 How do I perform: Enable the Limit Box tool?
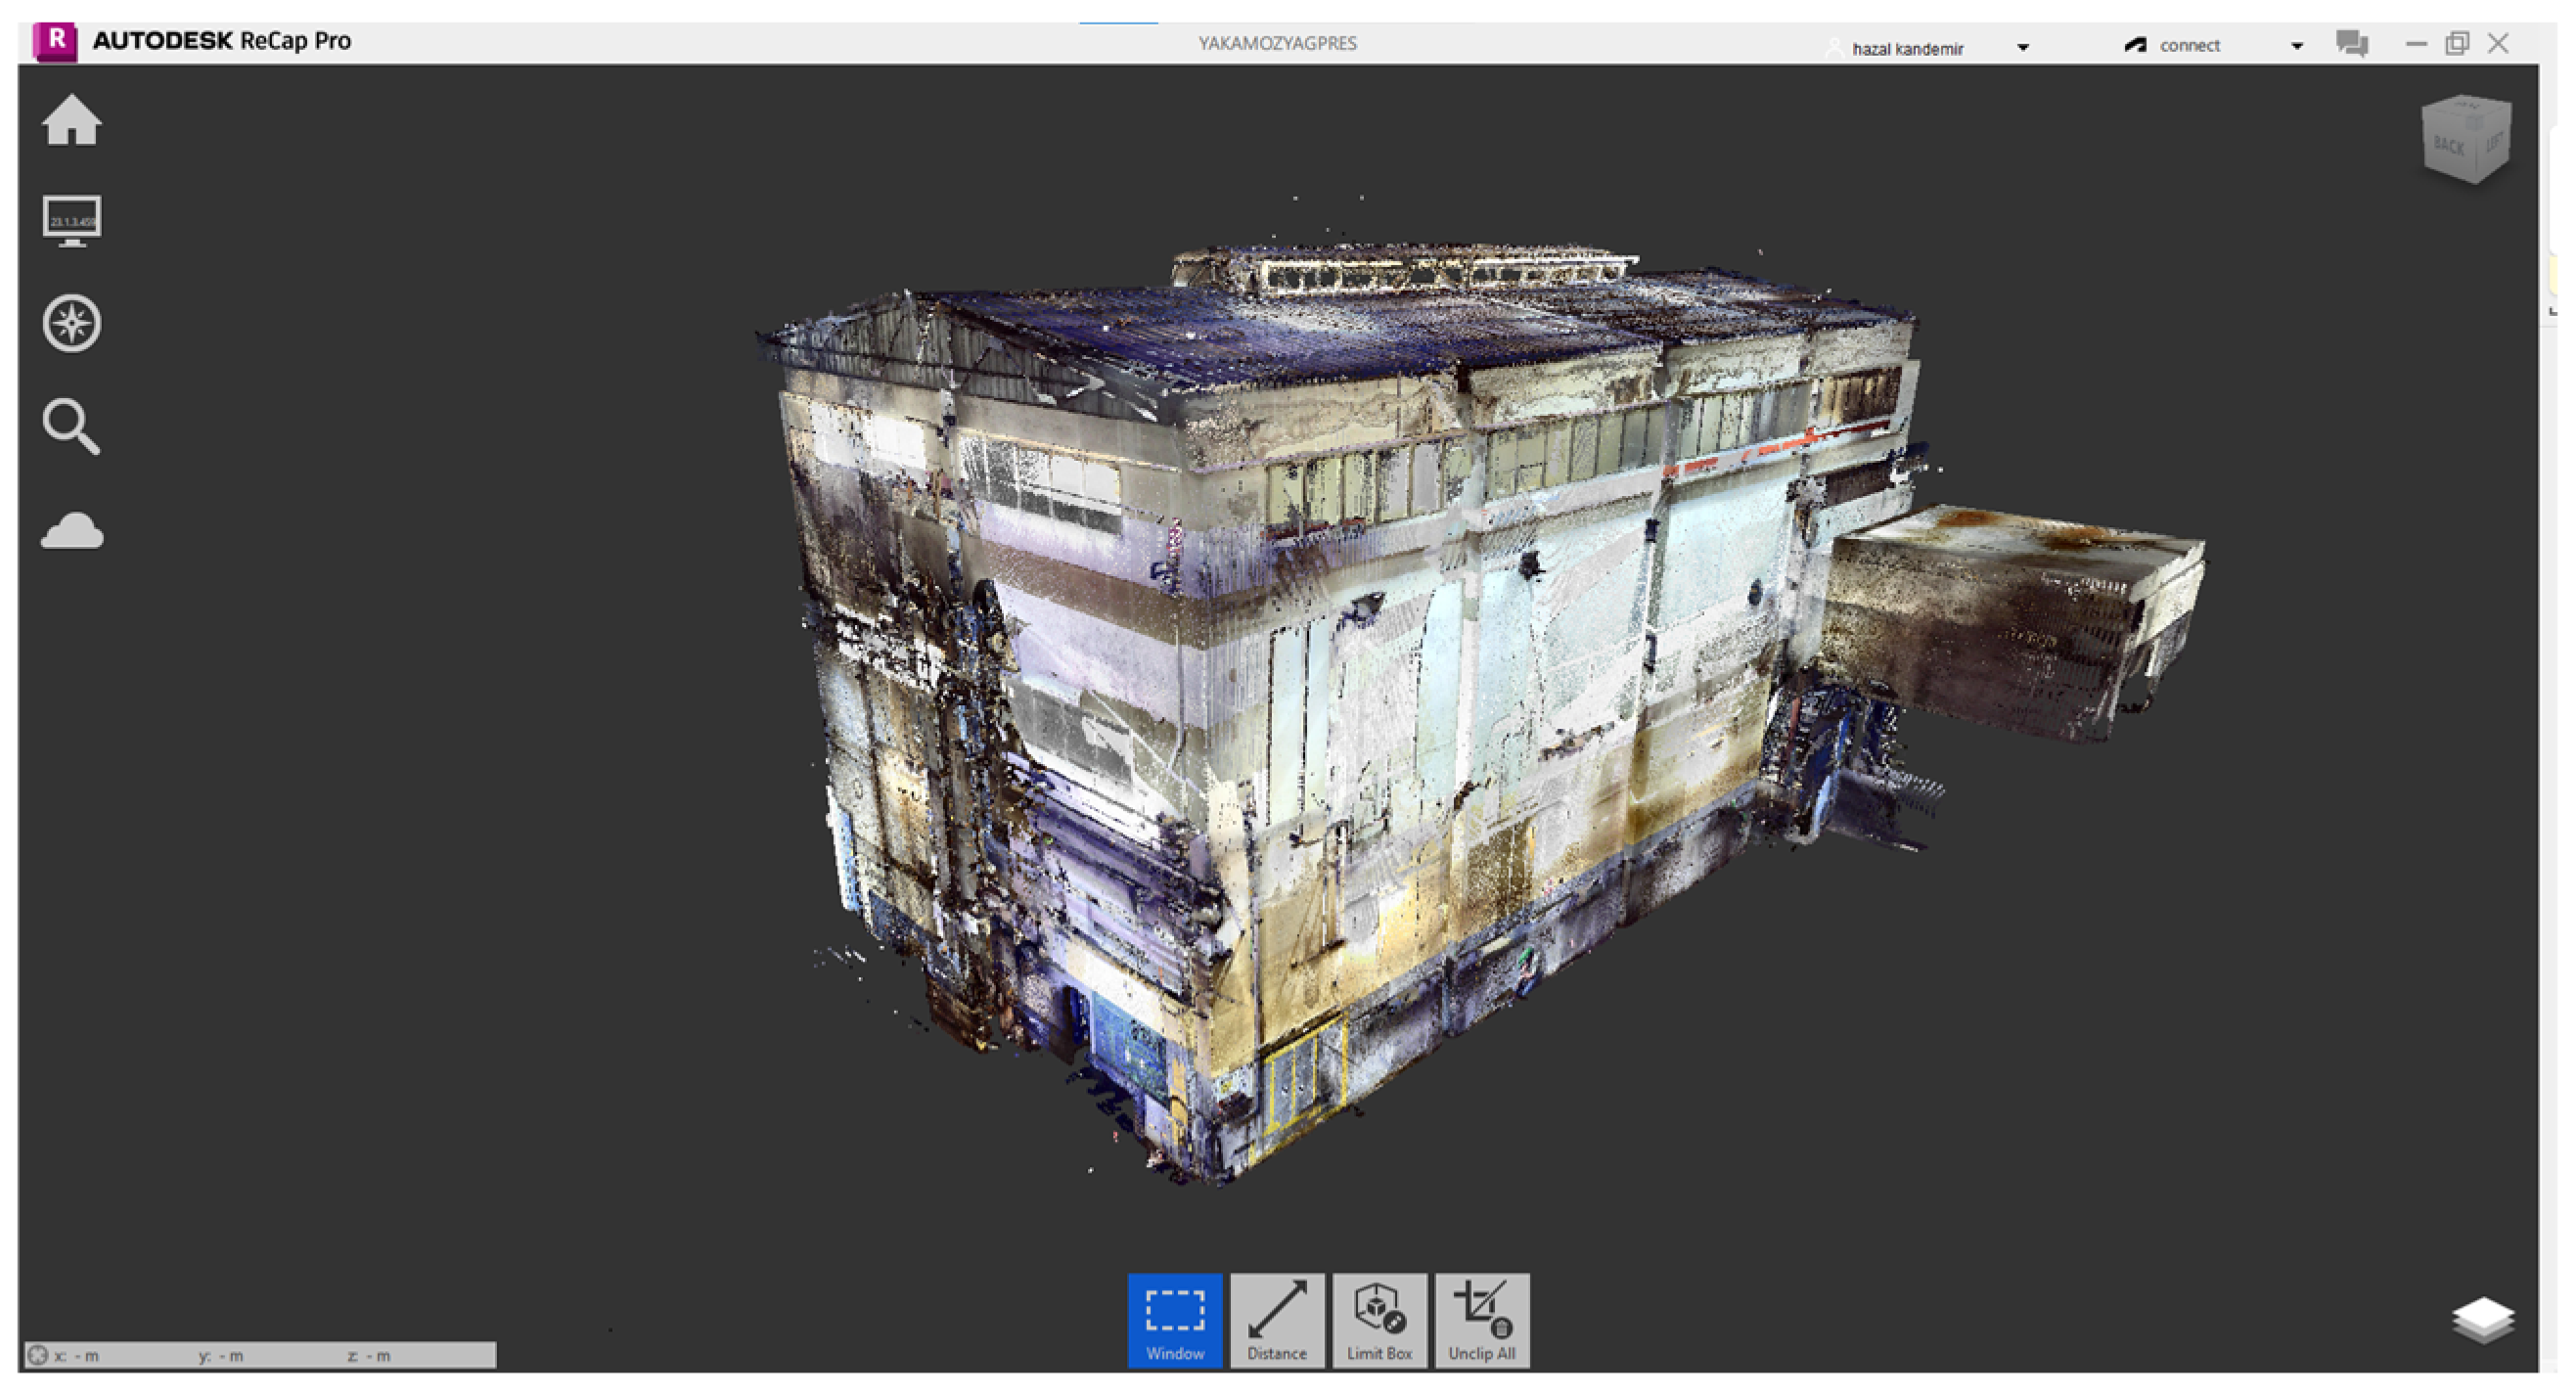click(1379, 1320)
